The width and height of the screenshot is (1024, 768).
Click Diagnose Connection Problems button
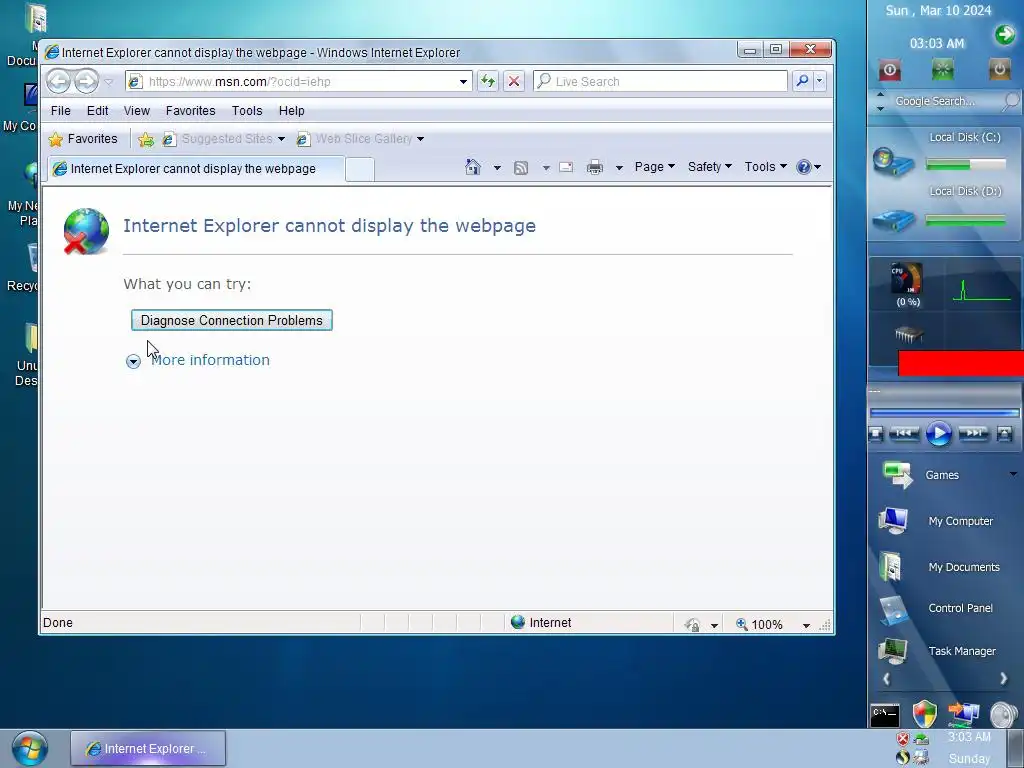[232, 320]
